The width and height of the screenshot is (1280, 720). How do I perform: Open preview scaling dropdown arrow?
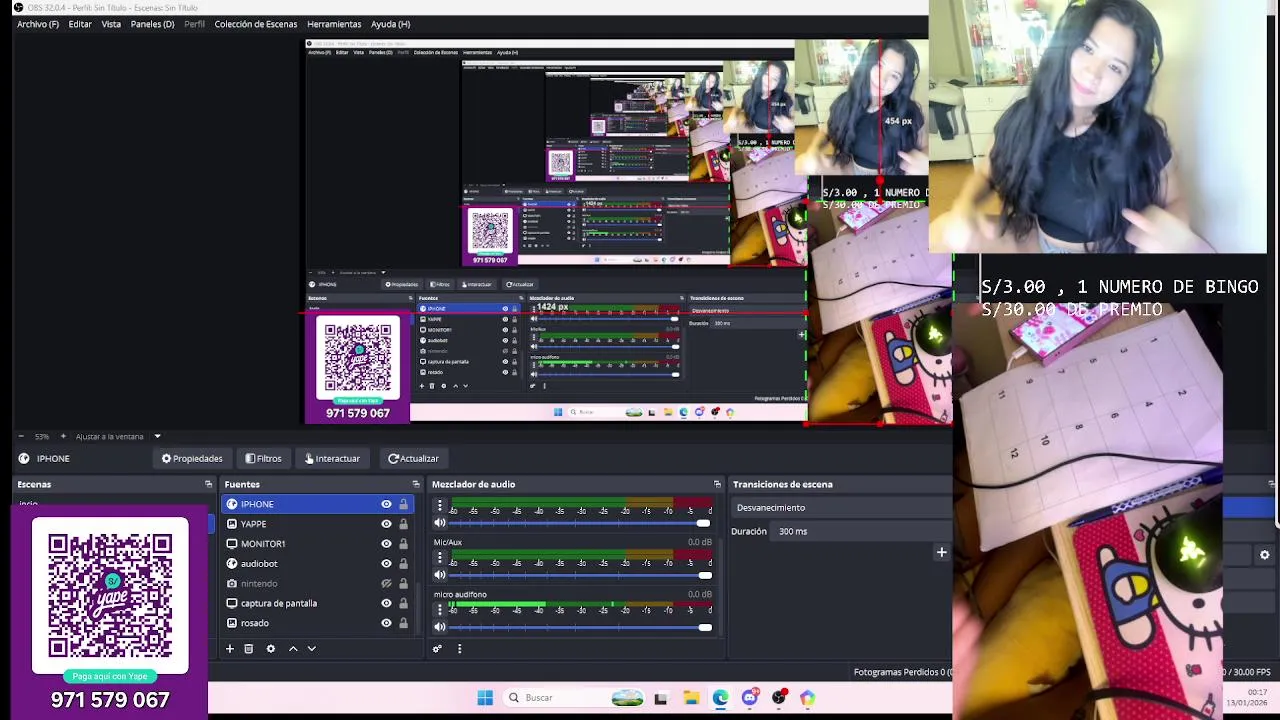tap(157, 436)
